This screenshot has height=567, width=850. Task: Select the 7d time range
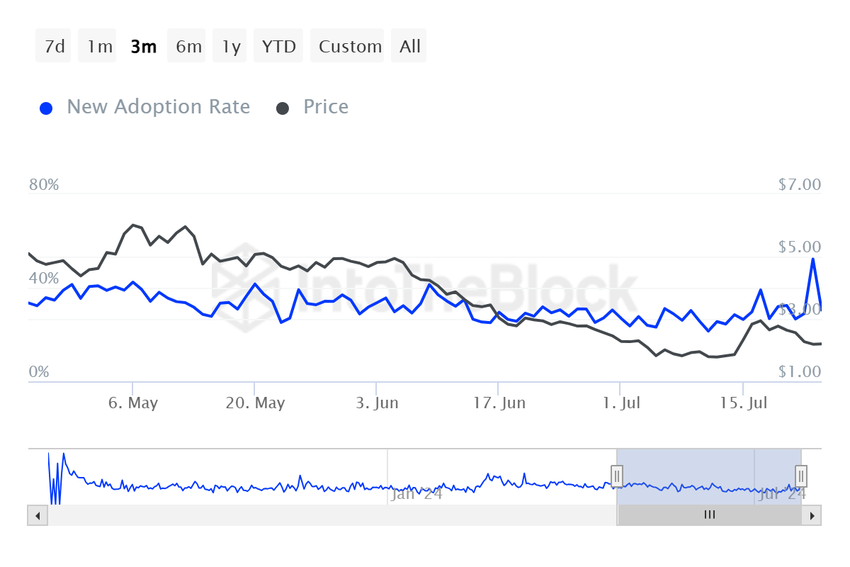click(x=54, y=46)
